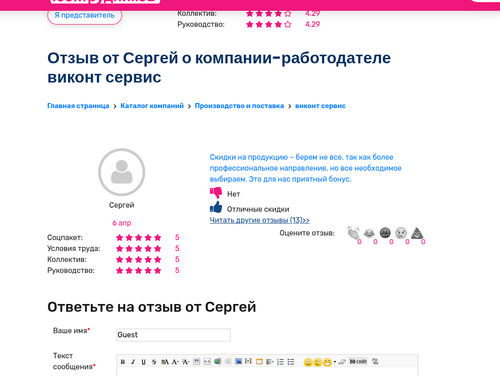
Task: Click the 'Я представитель' button
Action: pos(84,15)
